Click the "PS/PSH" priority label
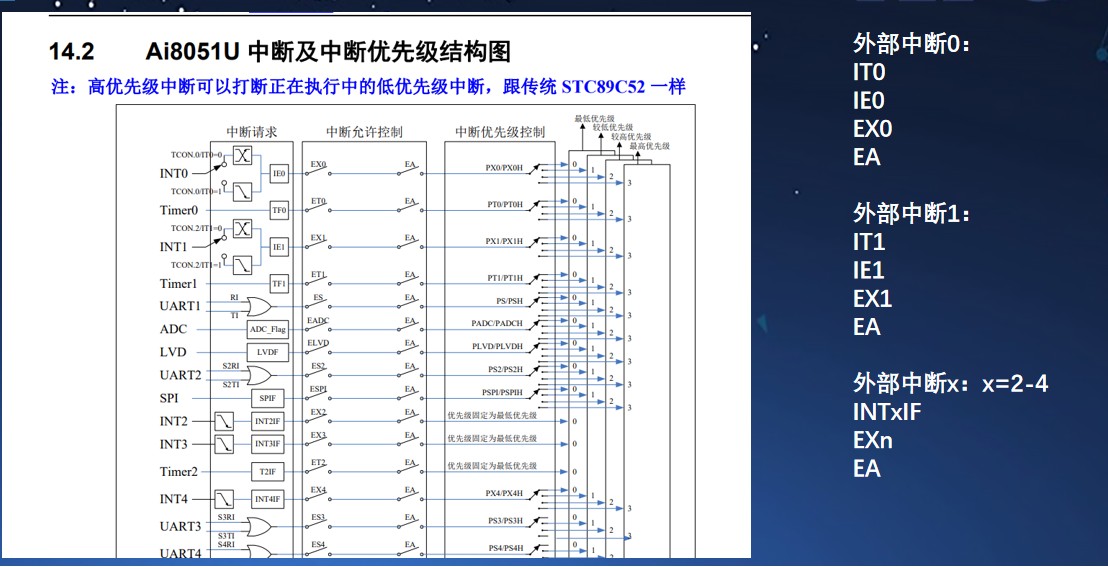The image size is (1108, 569). pos(509,300)
